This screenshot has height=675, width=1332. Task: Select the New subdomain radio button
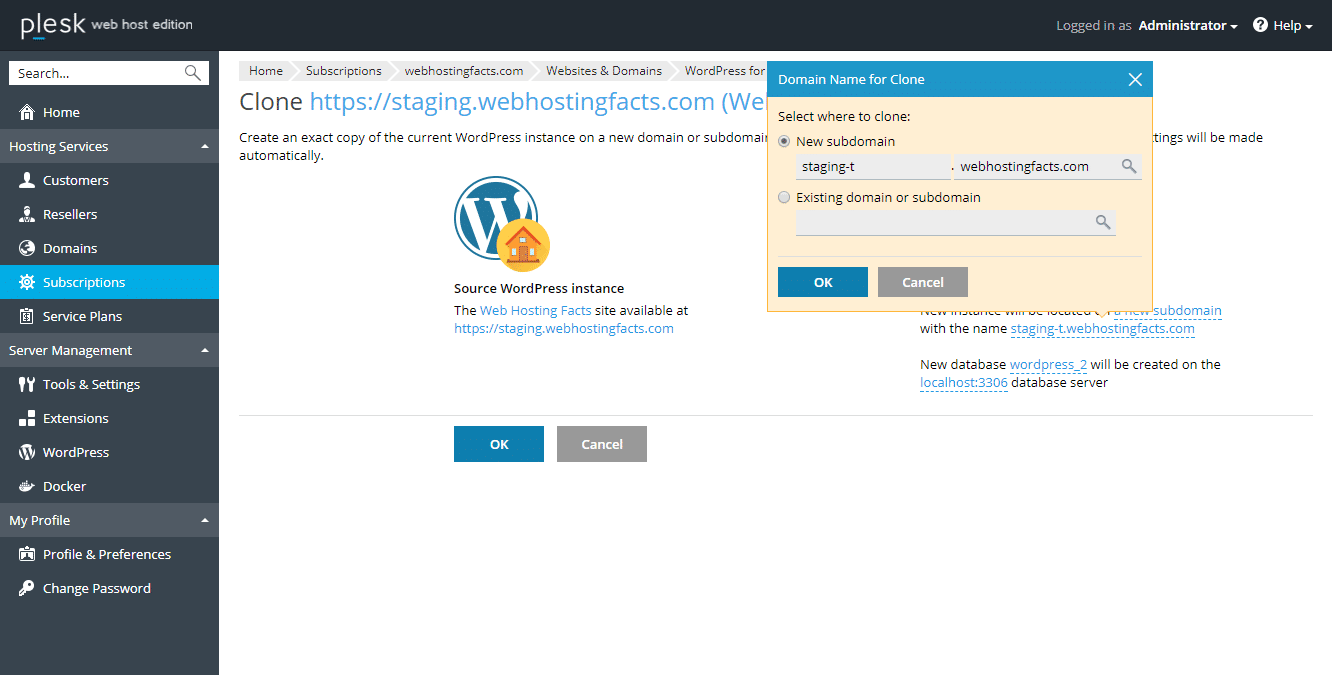(x=784, y=141)
